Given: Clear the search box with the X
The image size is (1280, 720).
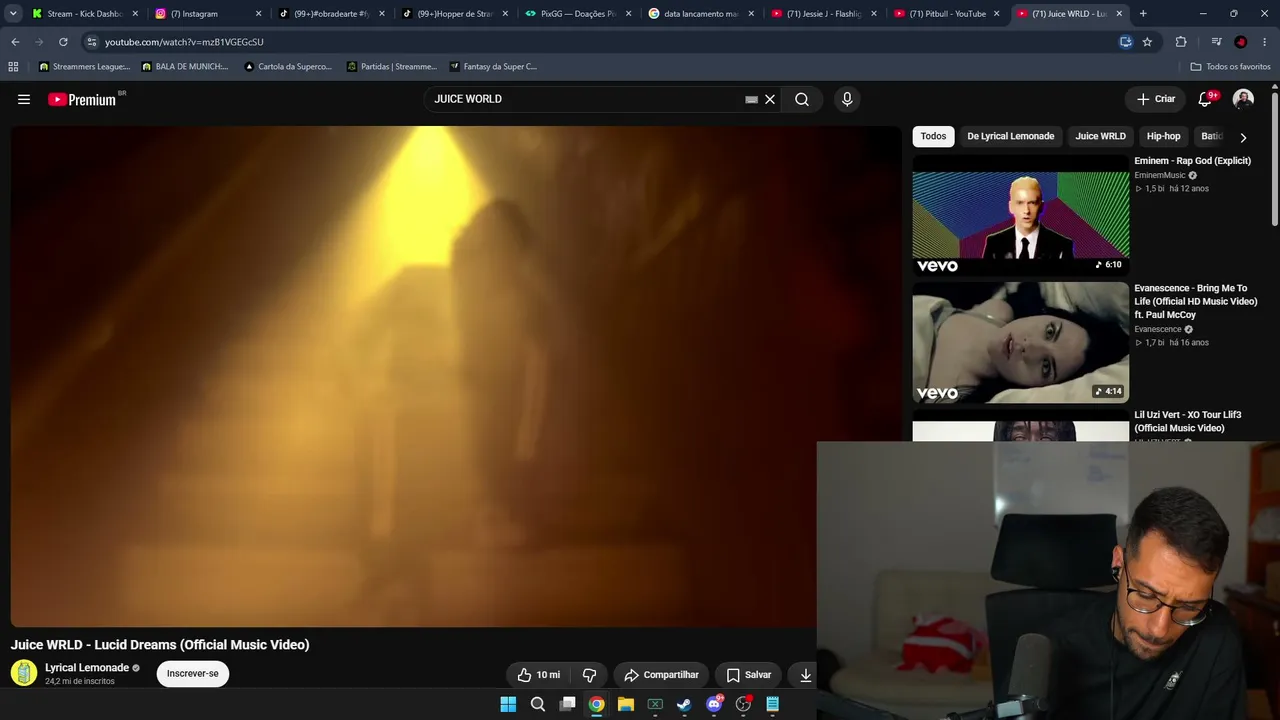Looking at the screenshot, I should (x=770, y=99).
